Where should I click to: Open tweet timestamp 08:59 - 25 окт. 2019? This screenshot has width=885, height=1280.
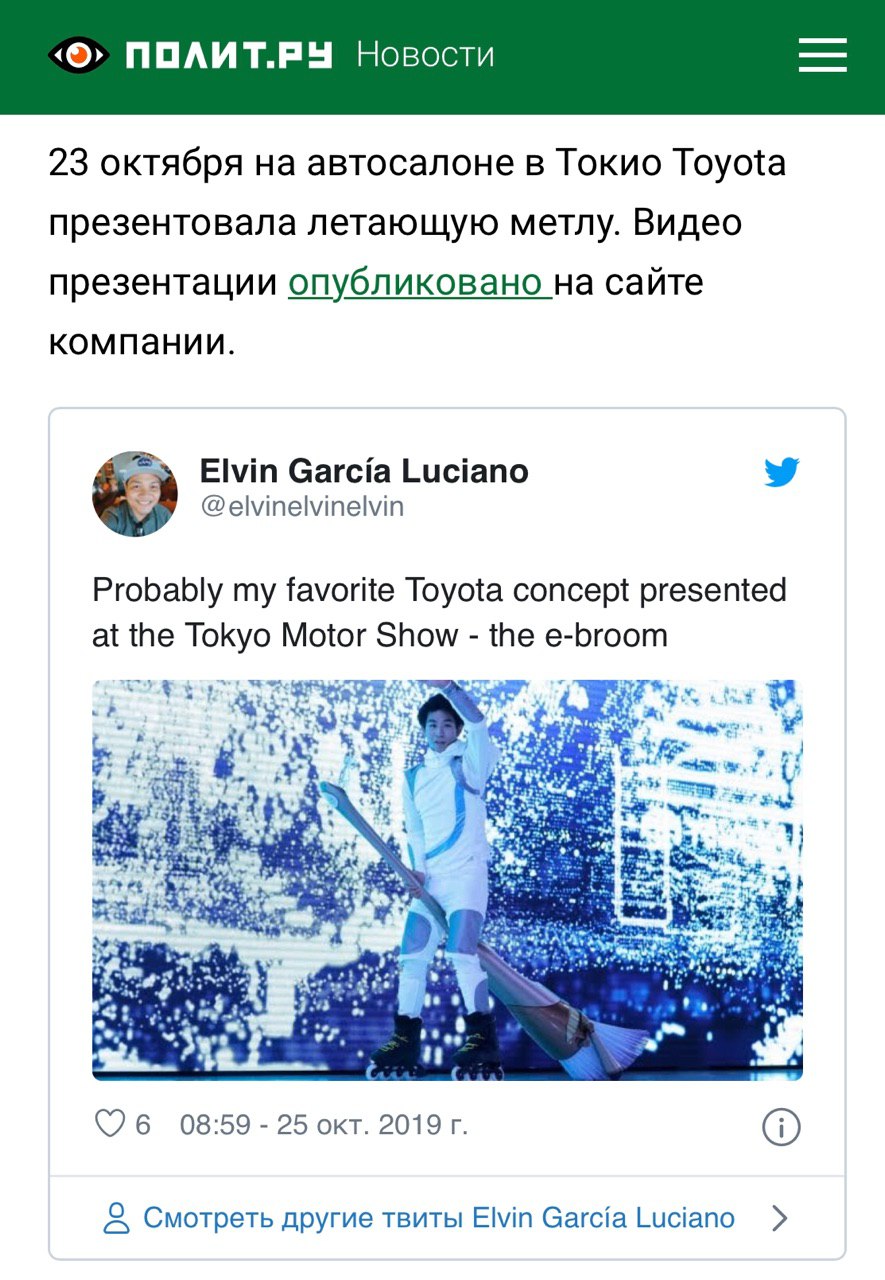324,1125
